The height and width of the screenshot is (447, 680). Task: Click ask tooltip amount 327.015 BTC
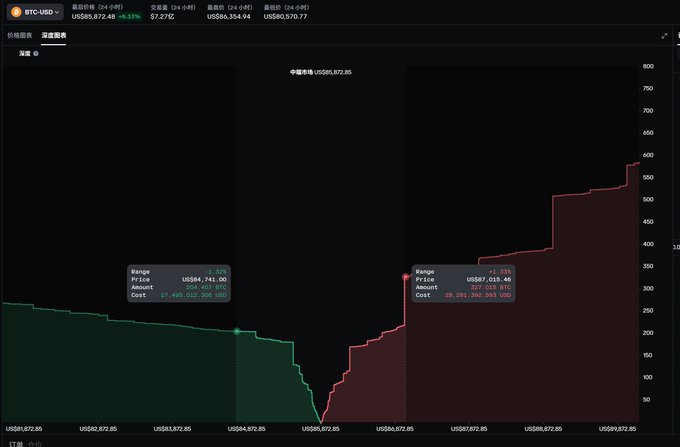point(490,287)
